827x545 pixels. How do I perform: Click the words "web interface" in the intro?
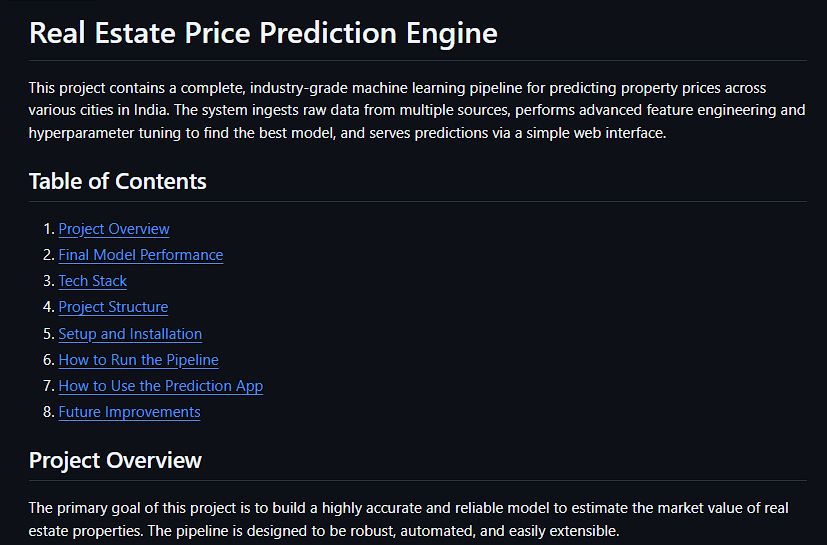tap(618, 132)
